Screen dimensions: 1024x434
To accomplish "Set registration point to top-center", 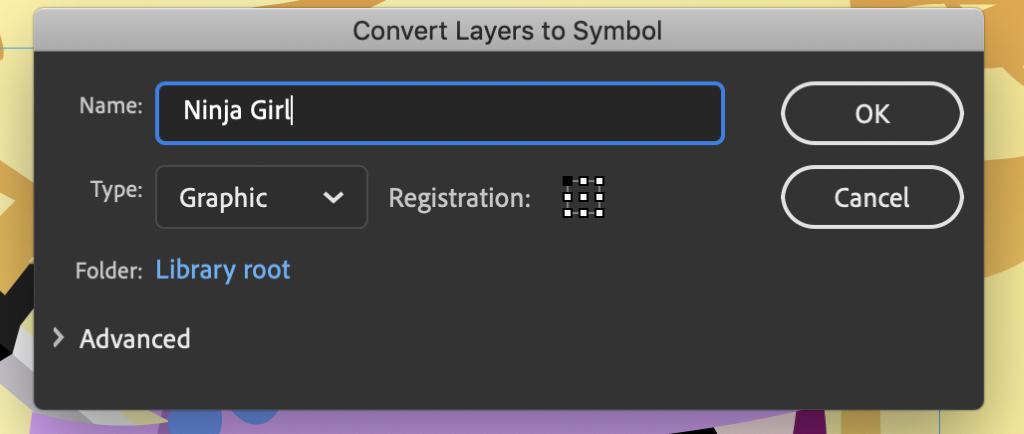I will click(583, 181).
